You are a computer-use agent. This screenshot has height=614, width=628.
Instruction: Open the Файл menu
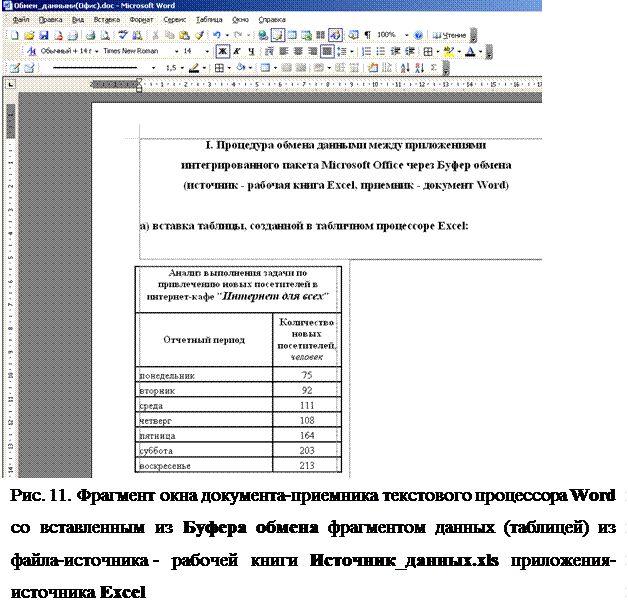tap(20, 20)
